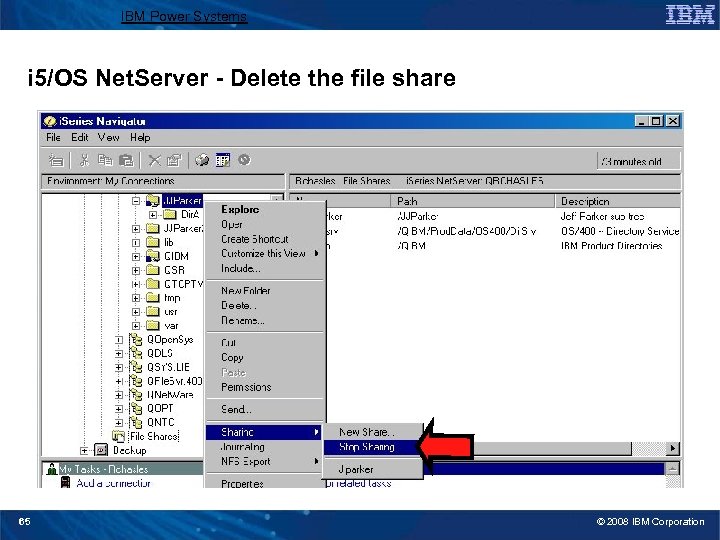720x540 pixels.
Task: Select the JJParker folder icon
Action: point(152,201)
